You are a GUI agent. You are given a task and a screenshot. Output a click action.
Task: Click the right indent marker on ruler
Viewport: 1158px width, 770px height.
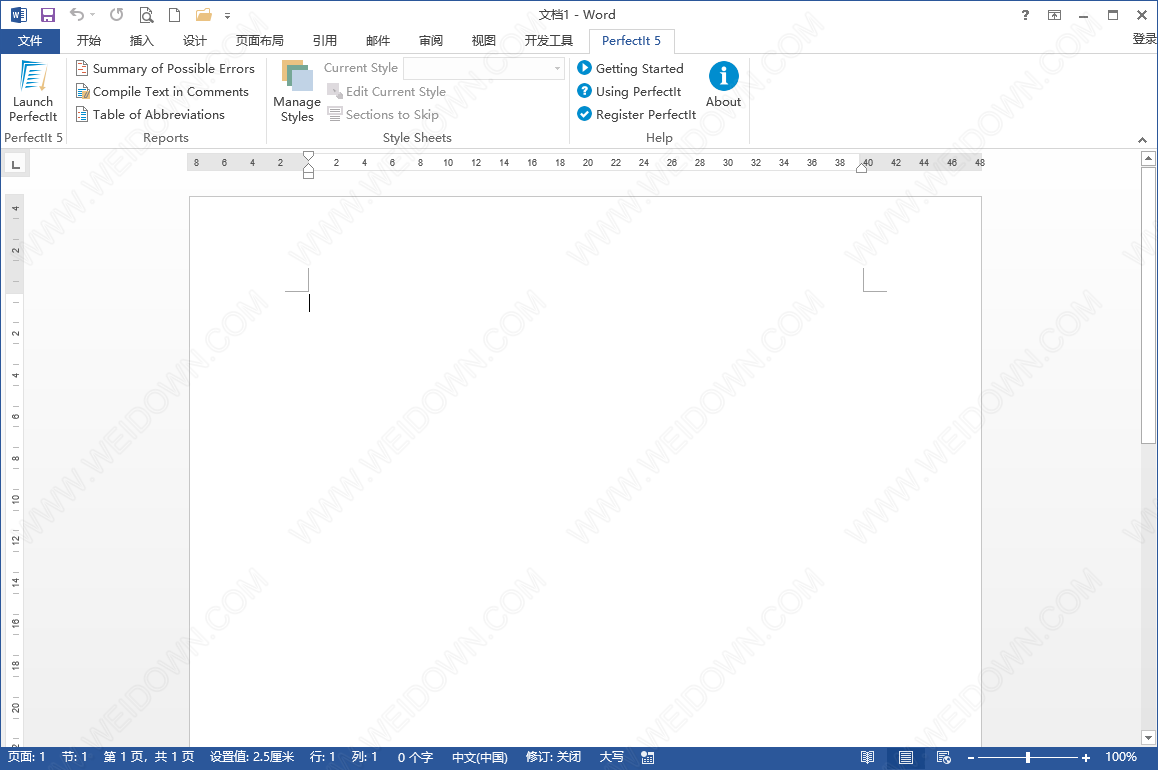[861, 168]
